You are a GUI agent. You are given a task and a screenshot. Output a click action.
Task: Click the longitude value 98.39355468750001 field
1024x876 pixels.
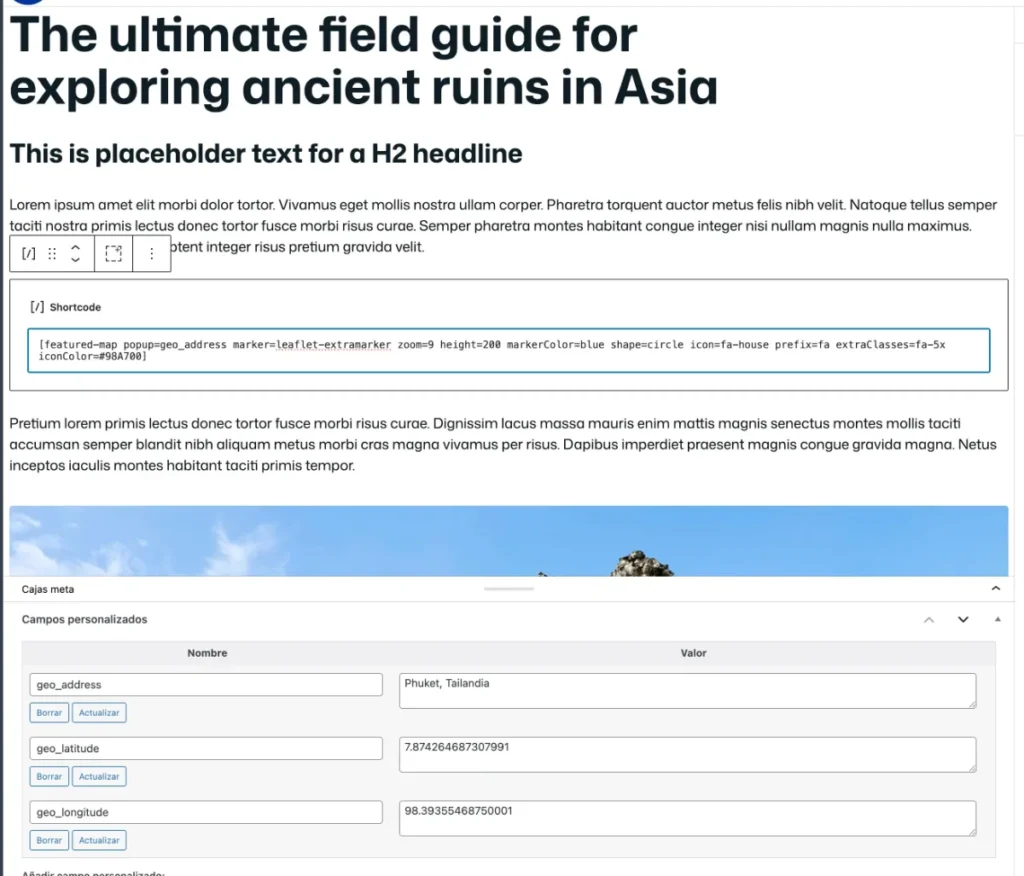[x=688, y=819]
